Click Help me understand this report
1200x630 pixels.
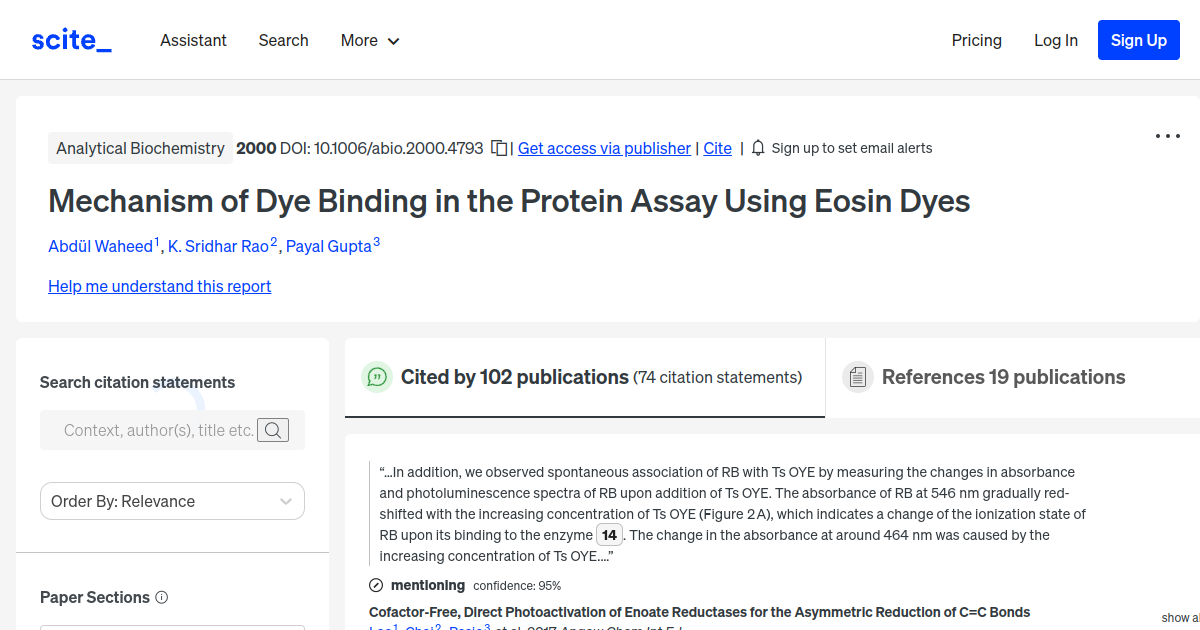(x=159, y=286)
